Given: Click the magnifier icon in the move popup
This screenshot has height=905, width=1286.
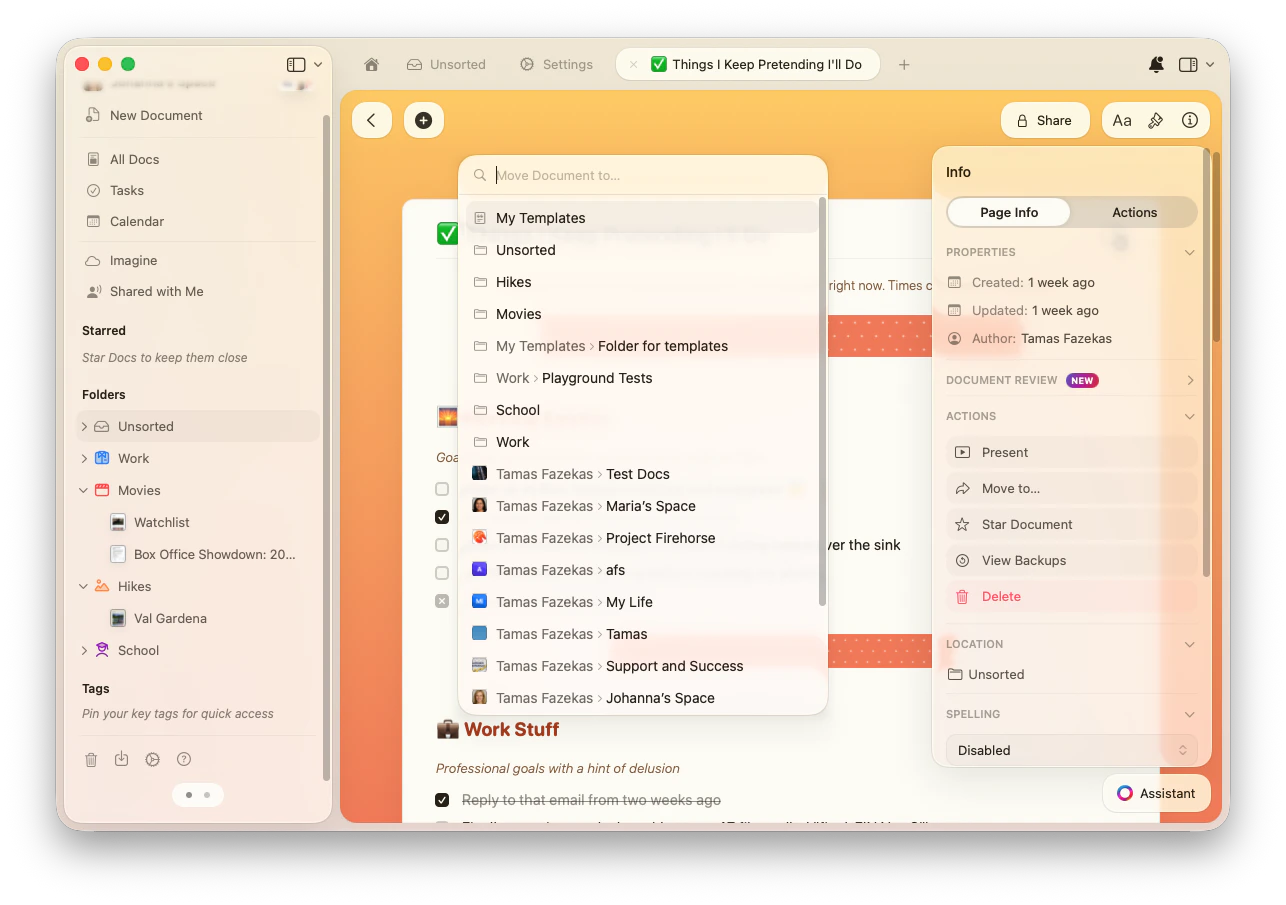Looking at the screenshot, I should (480, 175).
